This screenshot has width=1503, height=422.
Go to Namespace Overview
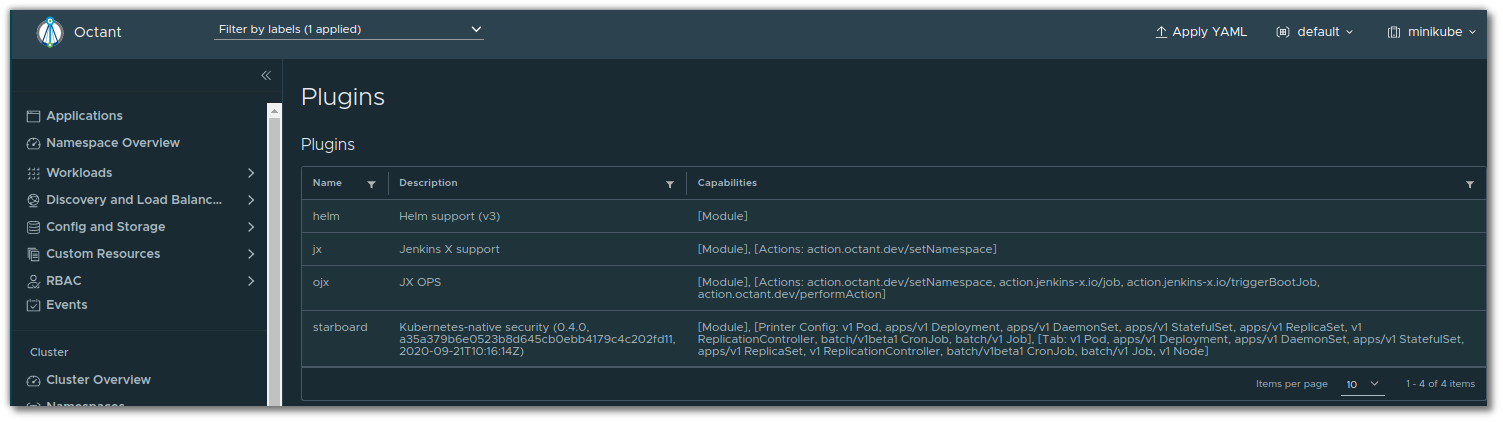113,143
